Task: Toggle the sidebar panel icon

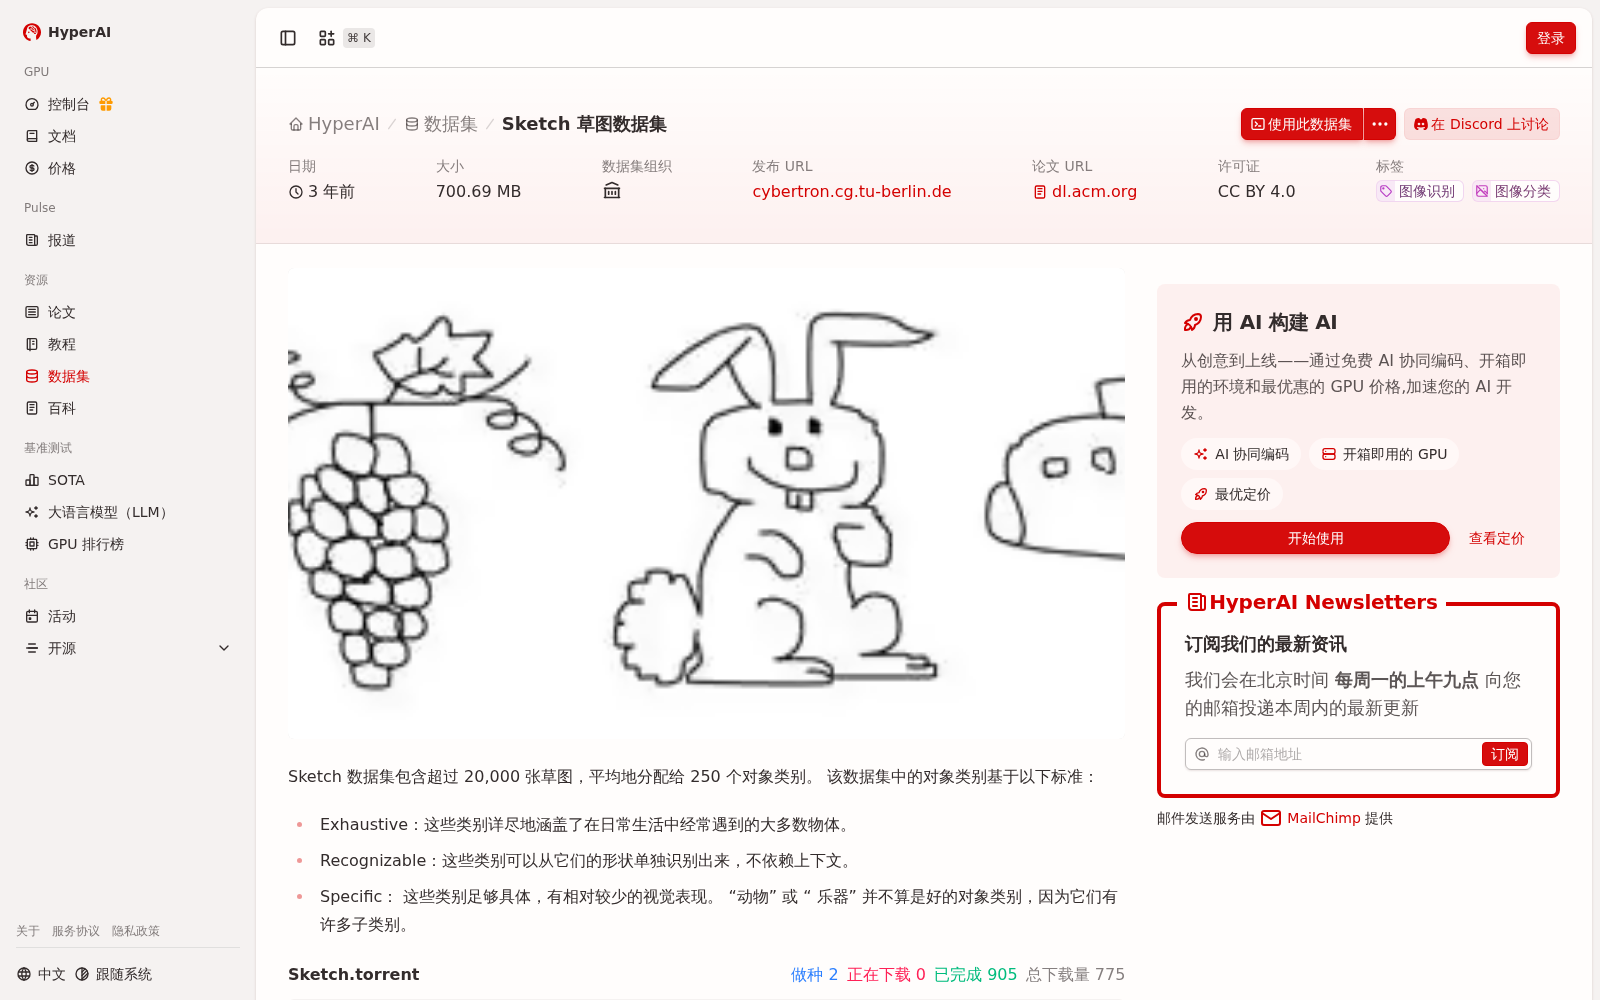Action: click(x=288, y=38)
